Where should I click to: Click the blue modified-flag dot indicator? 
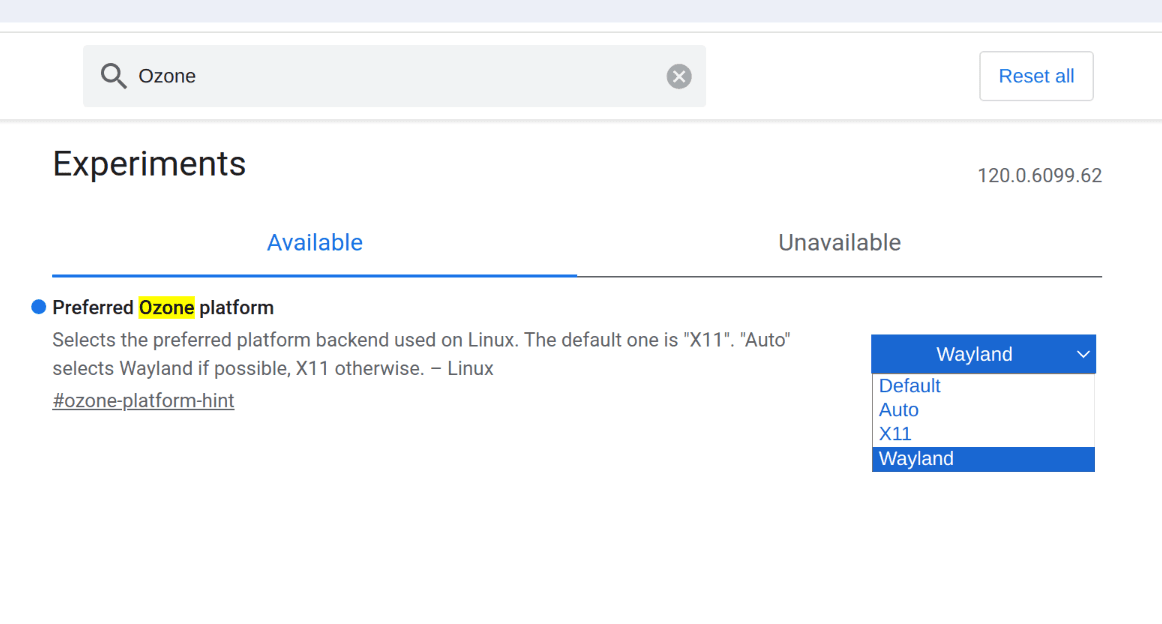(x=39, y=307)
